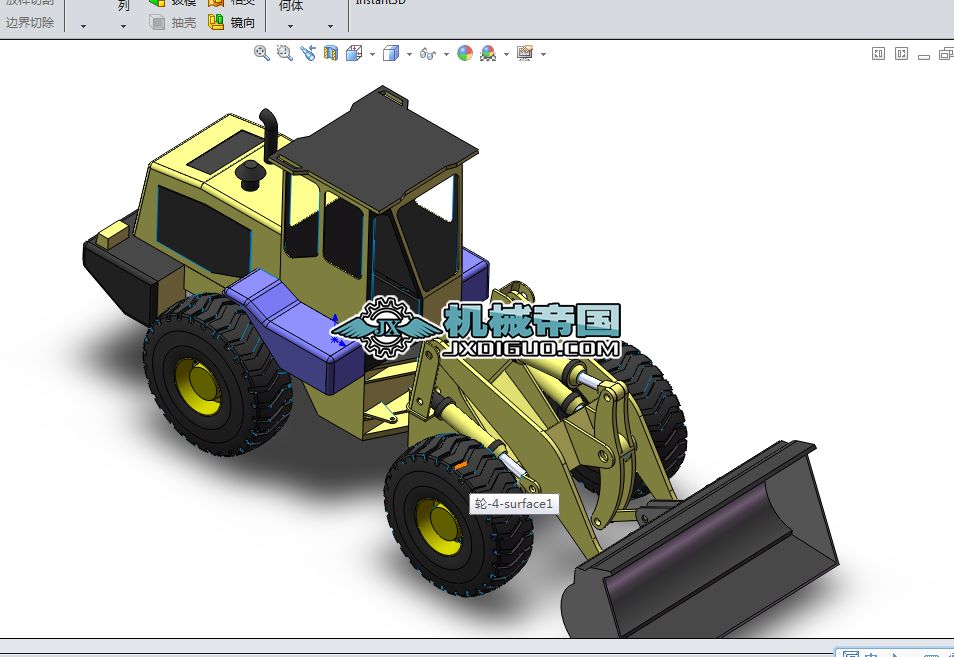954x657 pixels.
Task: Minimize the document window
Action: [924, 55]
